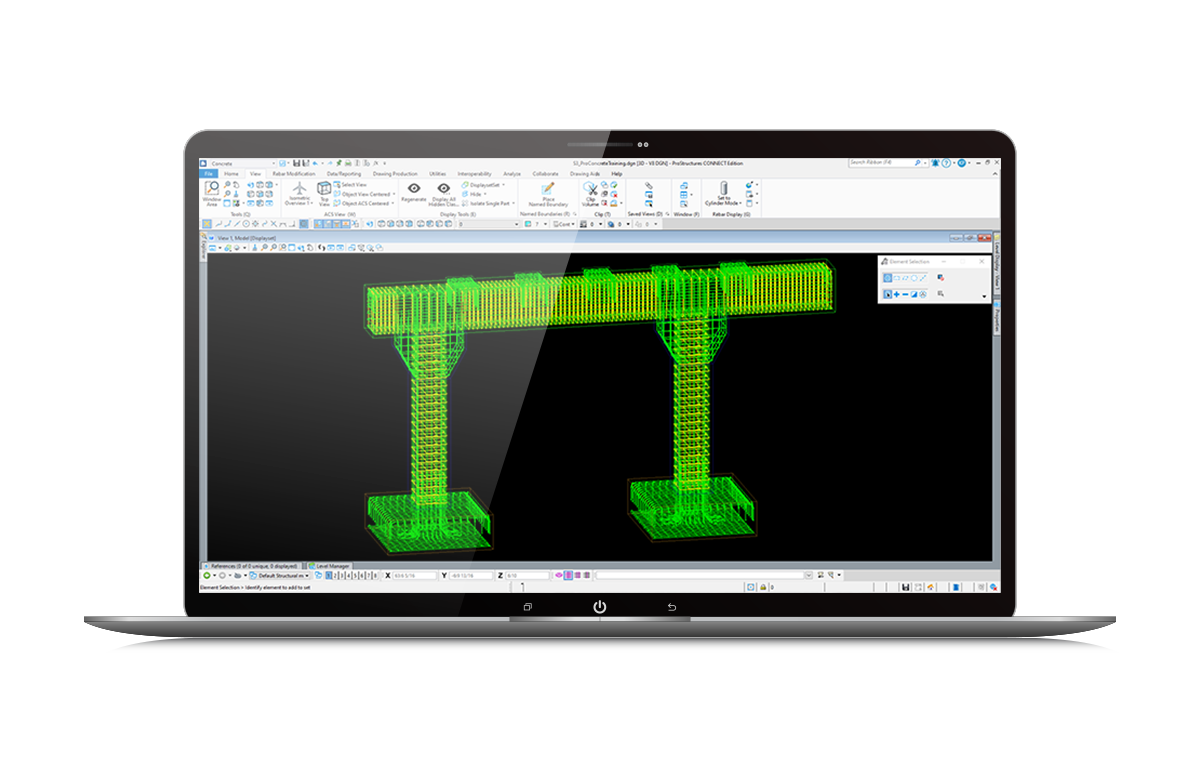Toggle the lock icon in the status bar

click(763, 585)
